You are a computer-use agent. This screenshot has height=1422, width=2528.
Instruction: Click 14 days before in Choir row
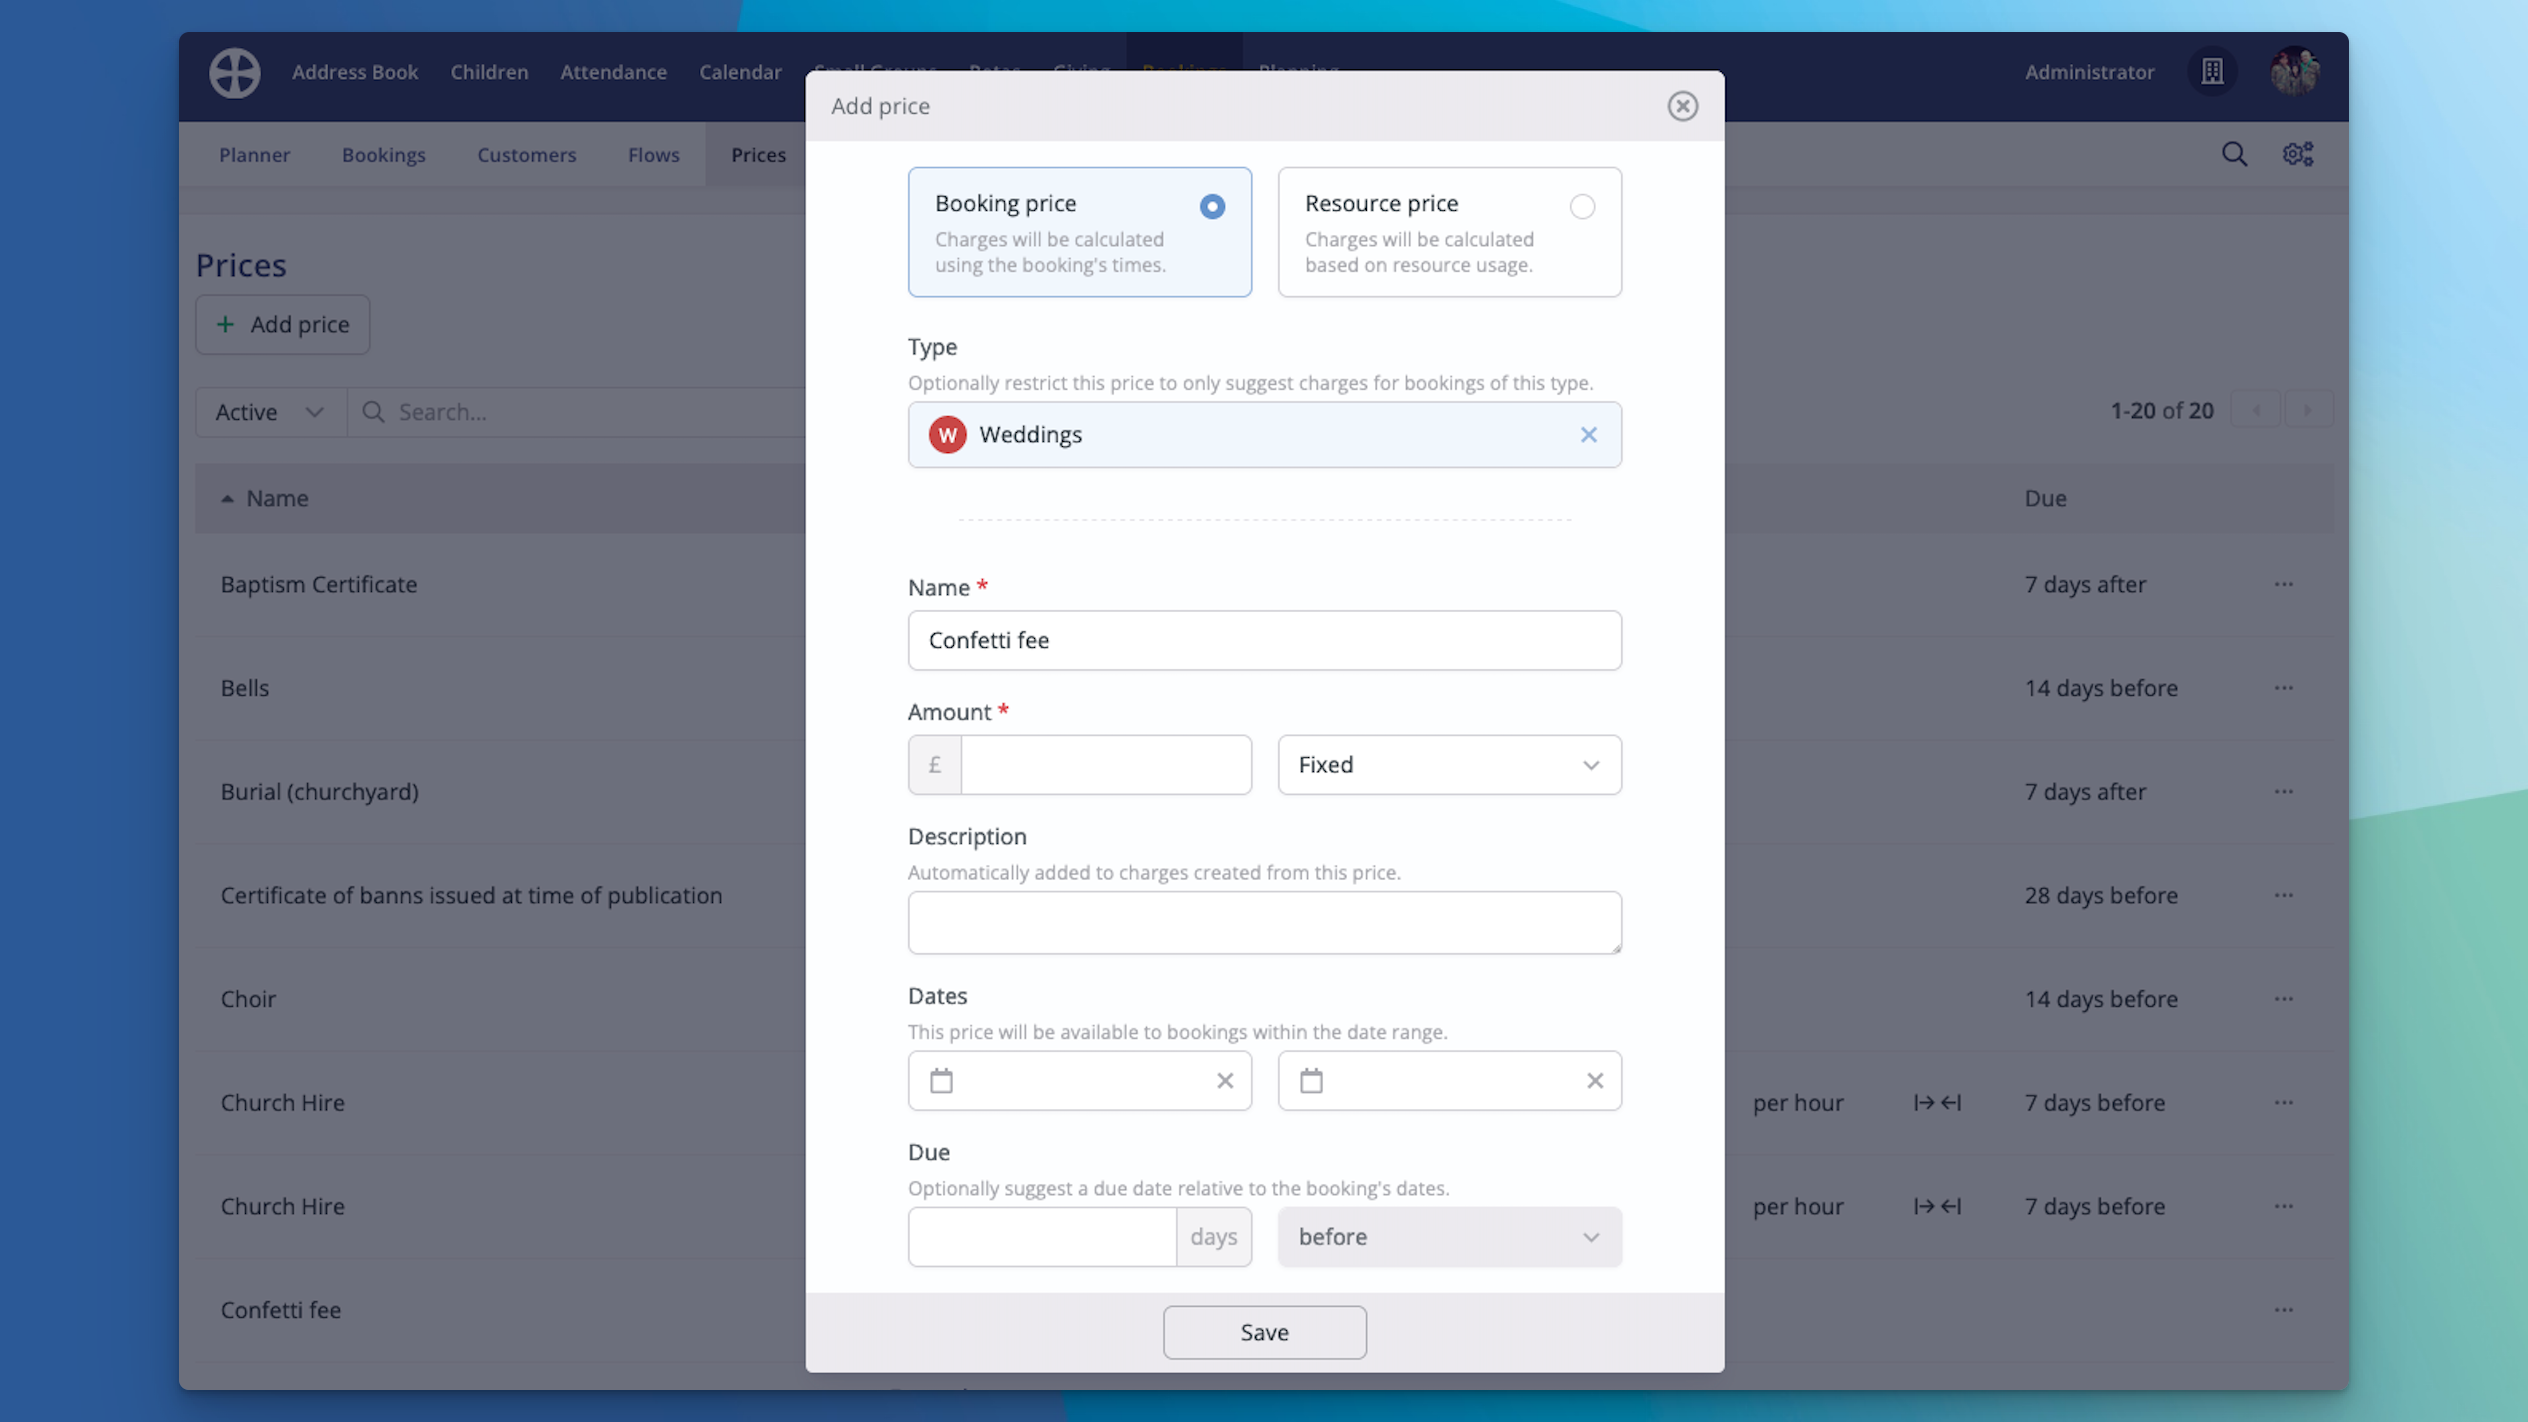coord(2101,999)
